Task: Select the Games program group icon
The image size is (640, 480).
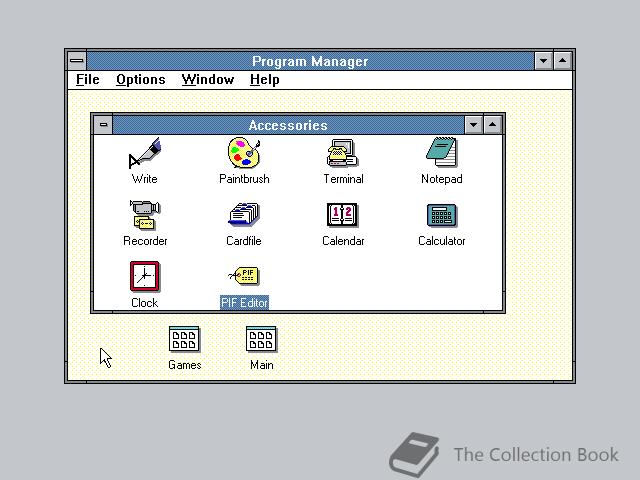Action: 184,339
